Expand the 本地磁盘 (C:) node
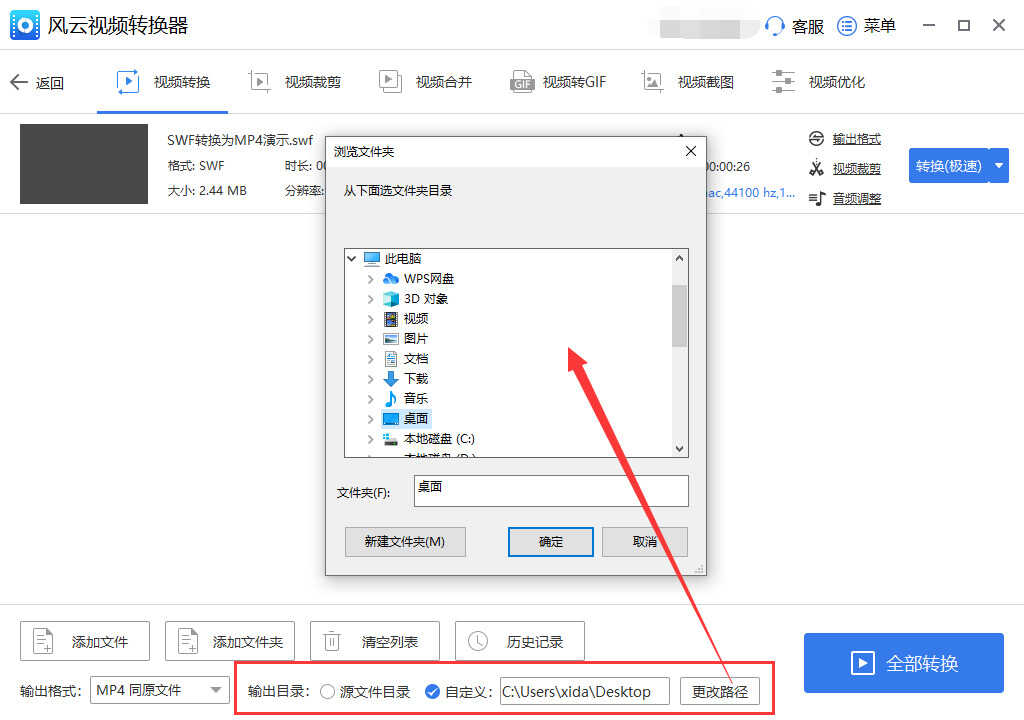The image size is (1024, 720). pyautogui.click(x=370, y=439)
